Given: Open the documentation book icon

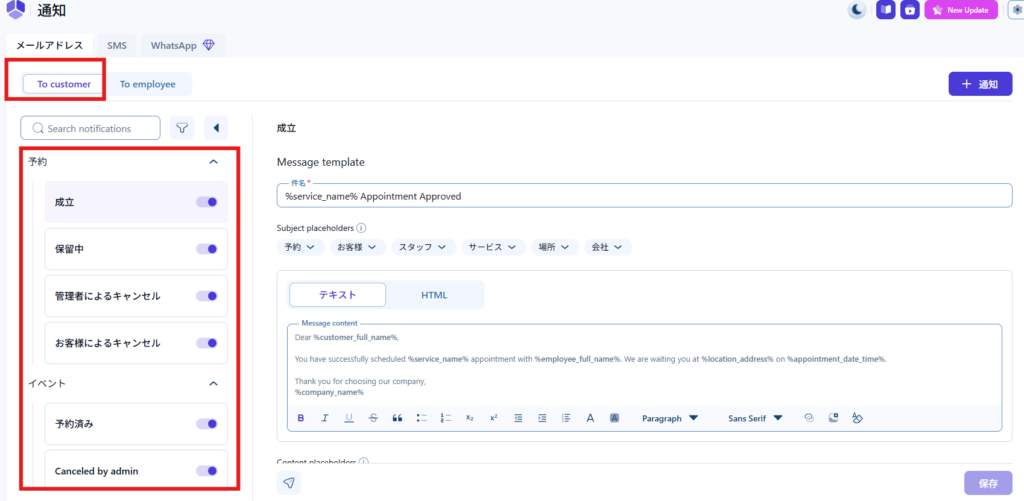Looking at the screenshot, I should 885,10.
